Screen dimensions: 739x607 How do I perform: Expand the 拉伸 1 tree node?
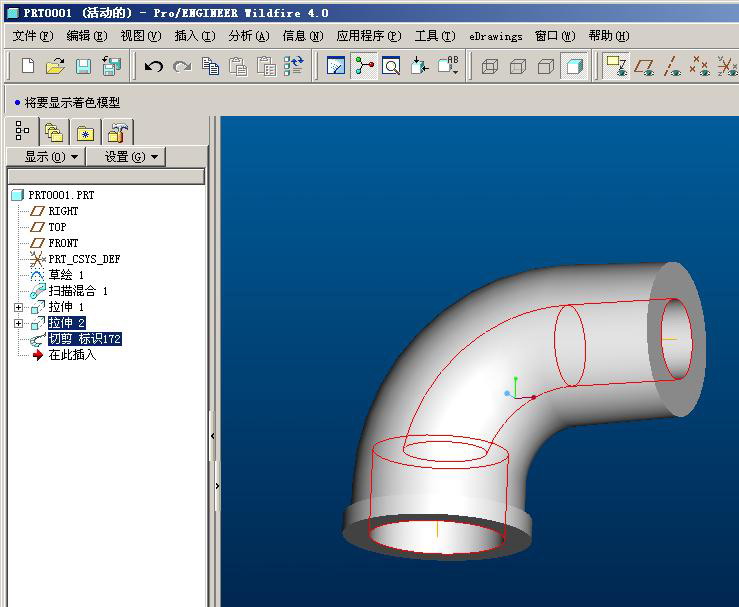coord(18,307)
